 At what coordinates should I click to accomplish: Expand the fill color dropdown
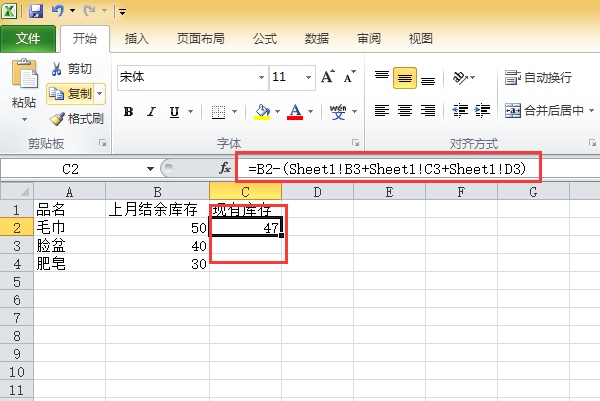(277, 112)
